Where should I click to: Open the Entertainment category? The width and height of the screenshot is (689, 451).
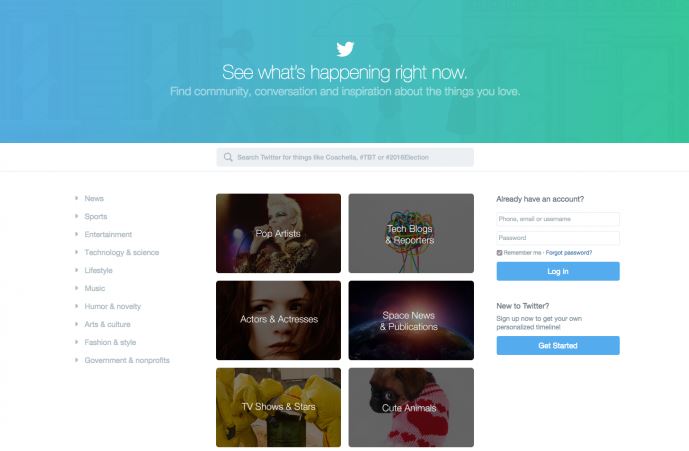click(x=108, y=234)
